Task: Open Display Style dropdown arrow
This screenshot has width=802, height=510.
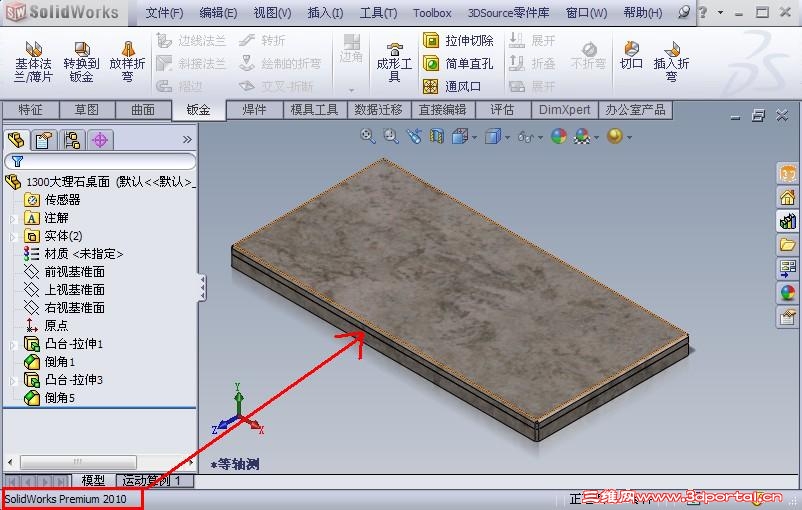Action: [x=507, y=137]
